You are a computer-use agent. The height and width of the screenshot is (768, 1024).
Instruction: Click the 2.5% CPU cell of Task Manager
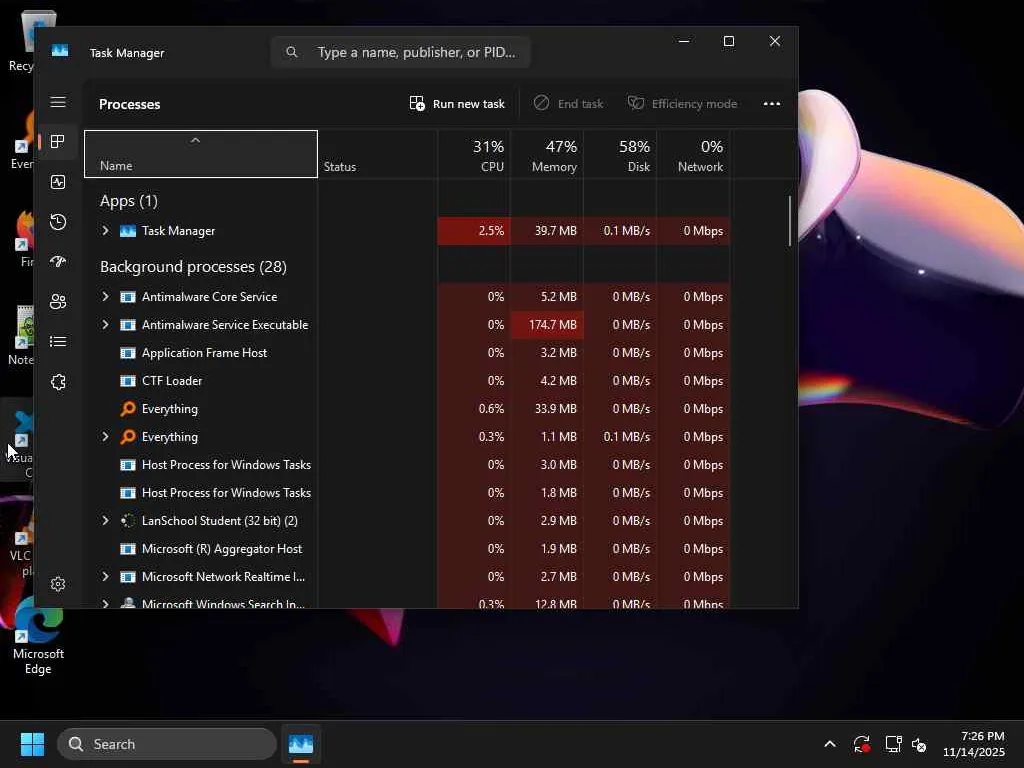[474, 231]
